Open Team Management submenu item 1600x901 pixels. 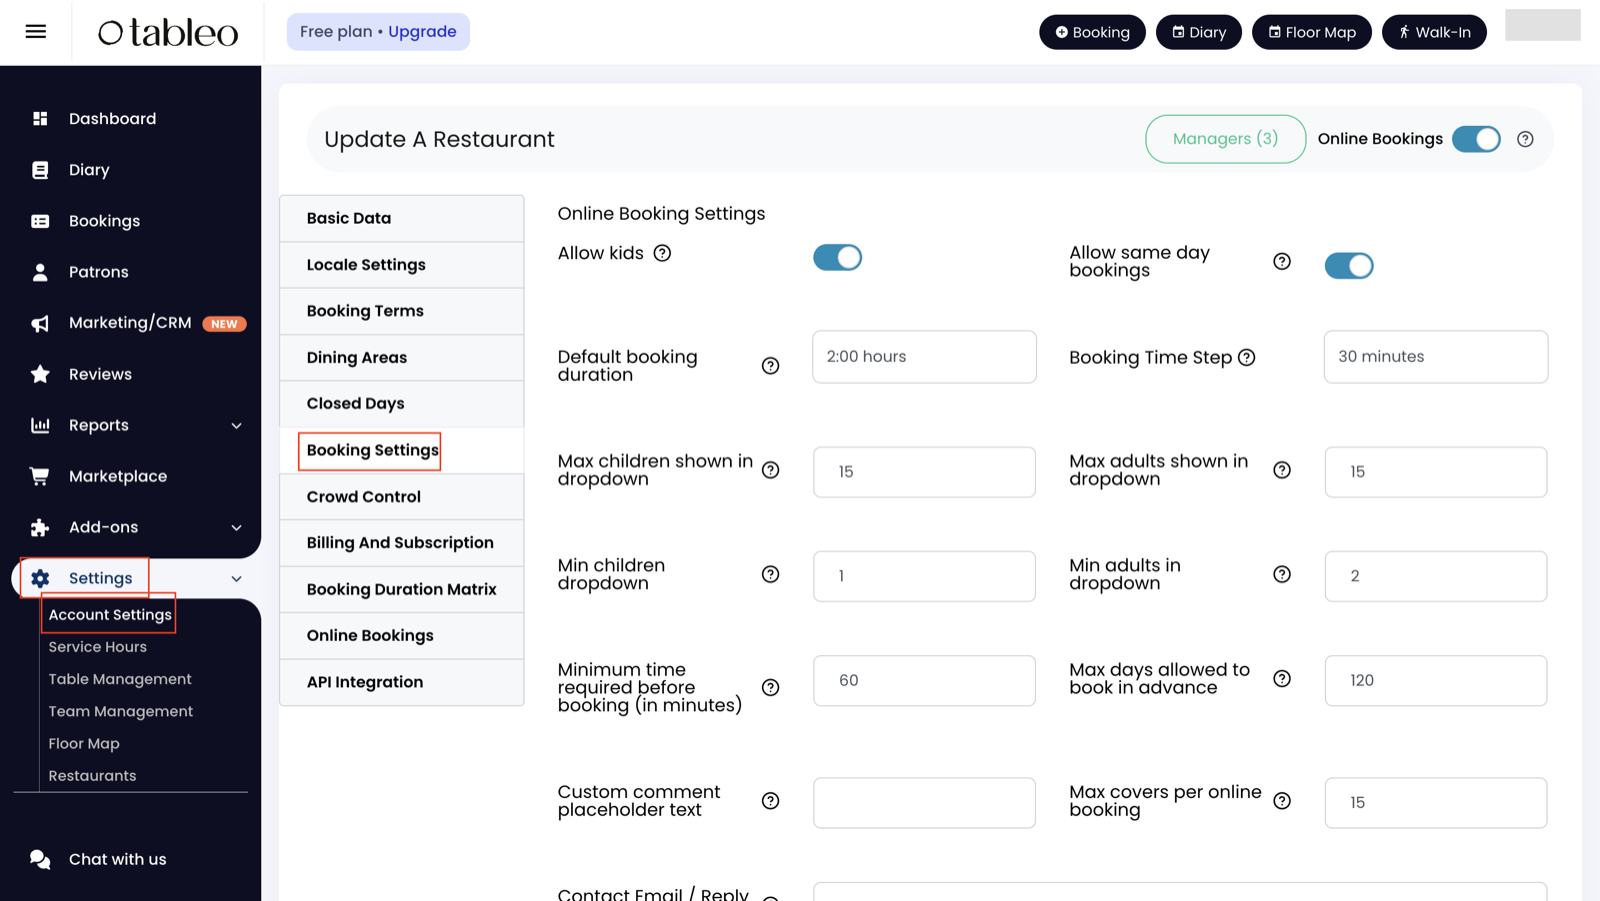[x=121, y=711]
